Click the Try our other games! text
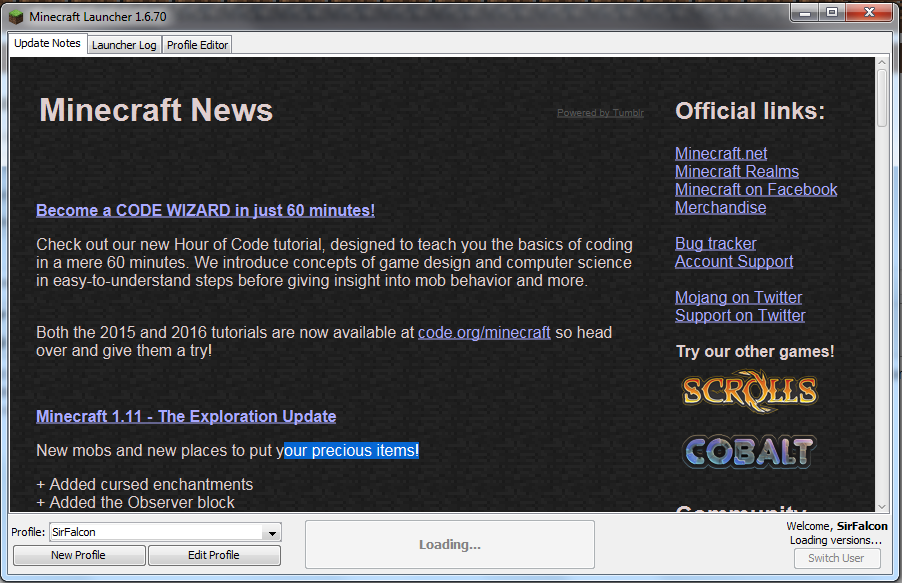The image size is (902, 583). click(755, 352)
